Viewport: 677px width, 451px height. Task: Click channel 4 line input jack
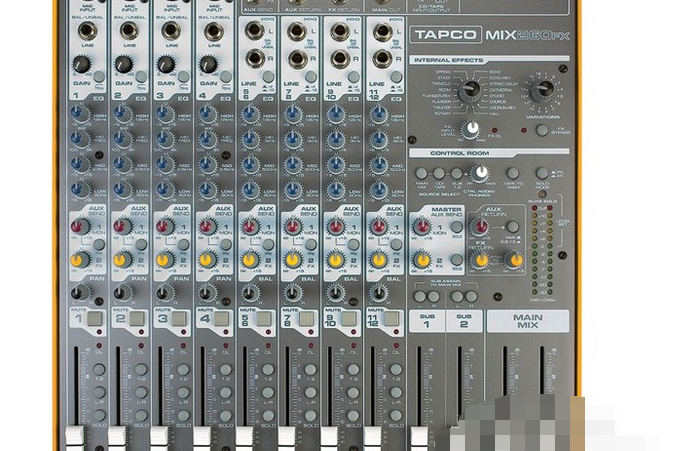point(214,31)
